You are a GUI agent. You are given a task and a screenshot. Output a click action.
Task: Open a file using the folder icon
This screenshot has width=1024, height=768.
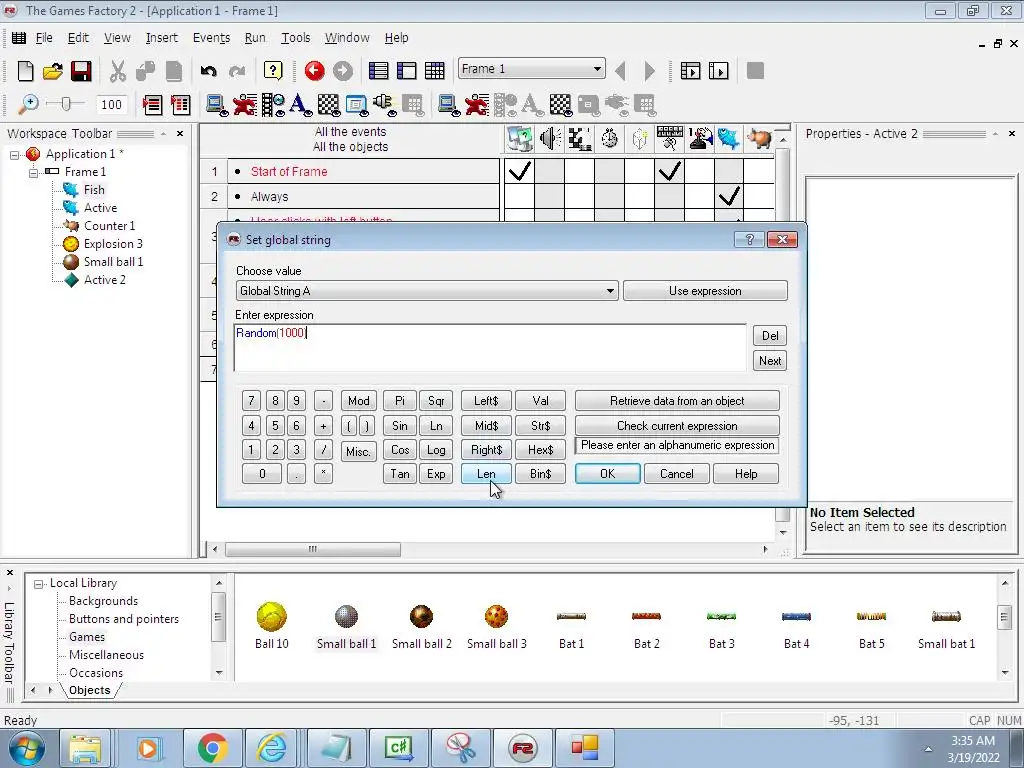(53, 71)
